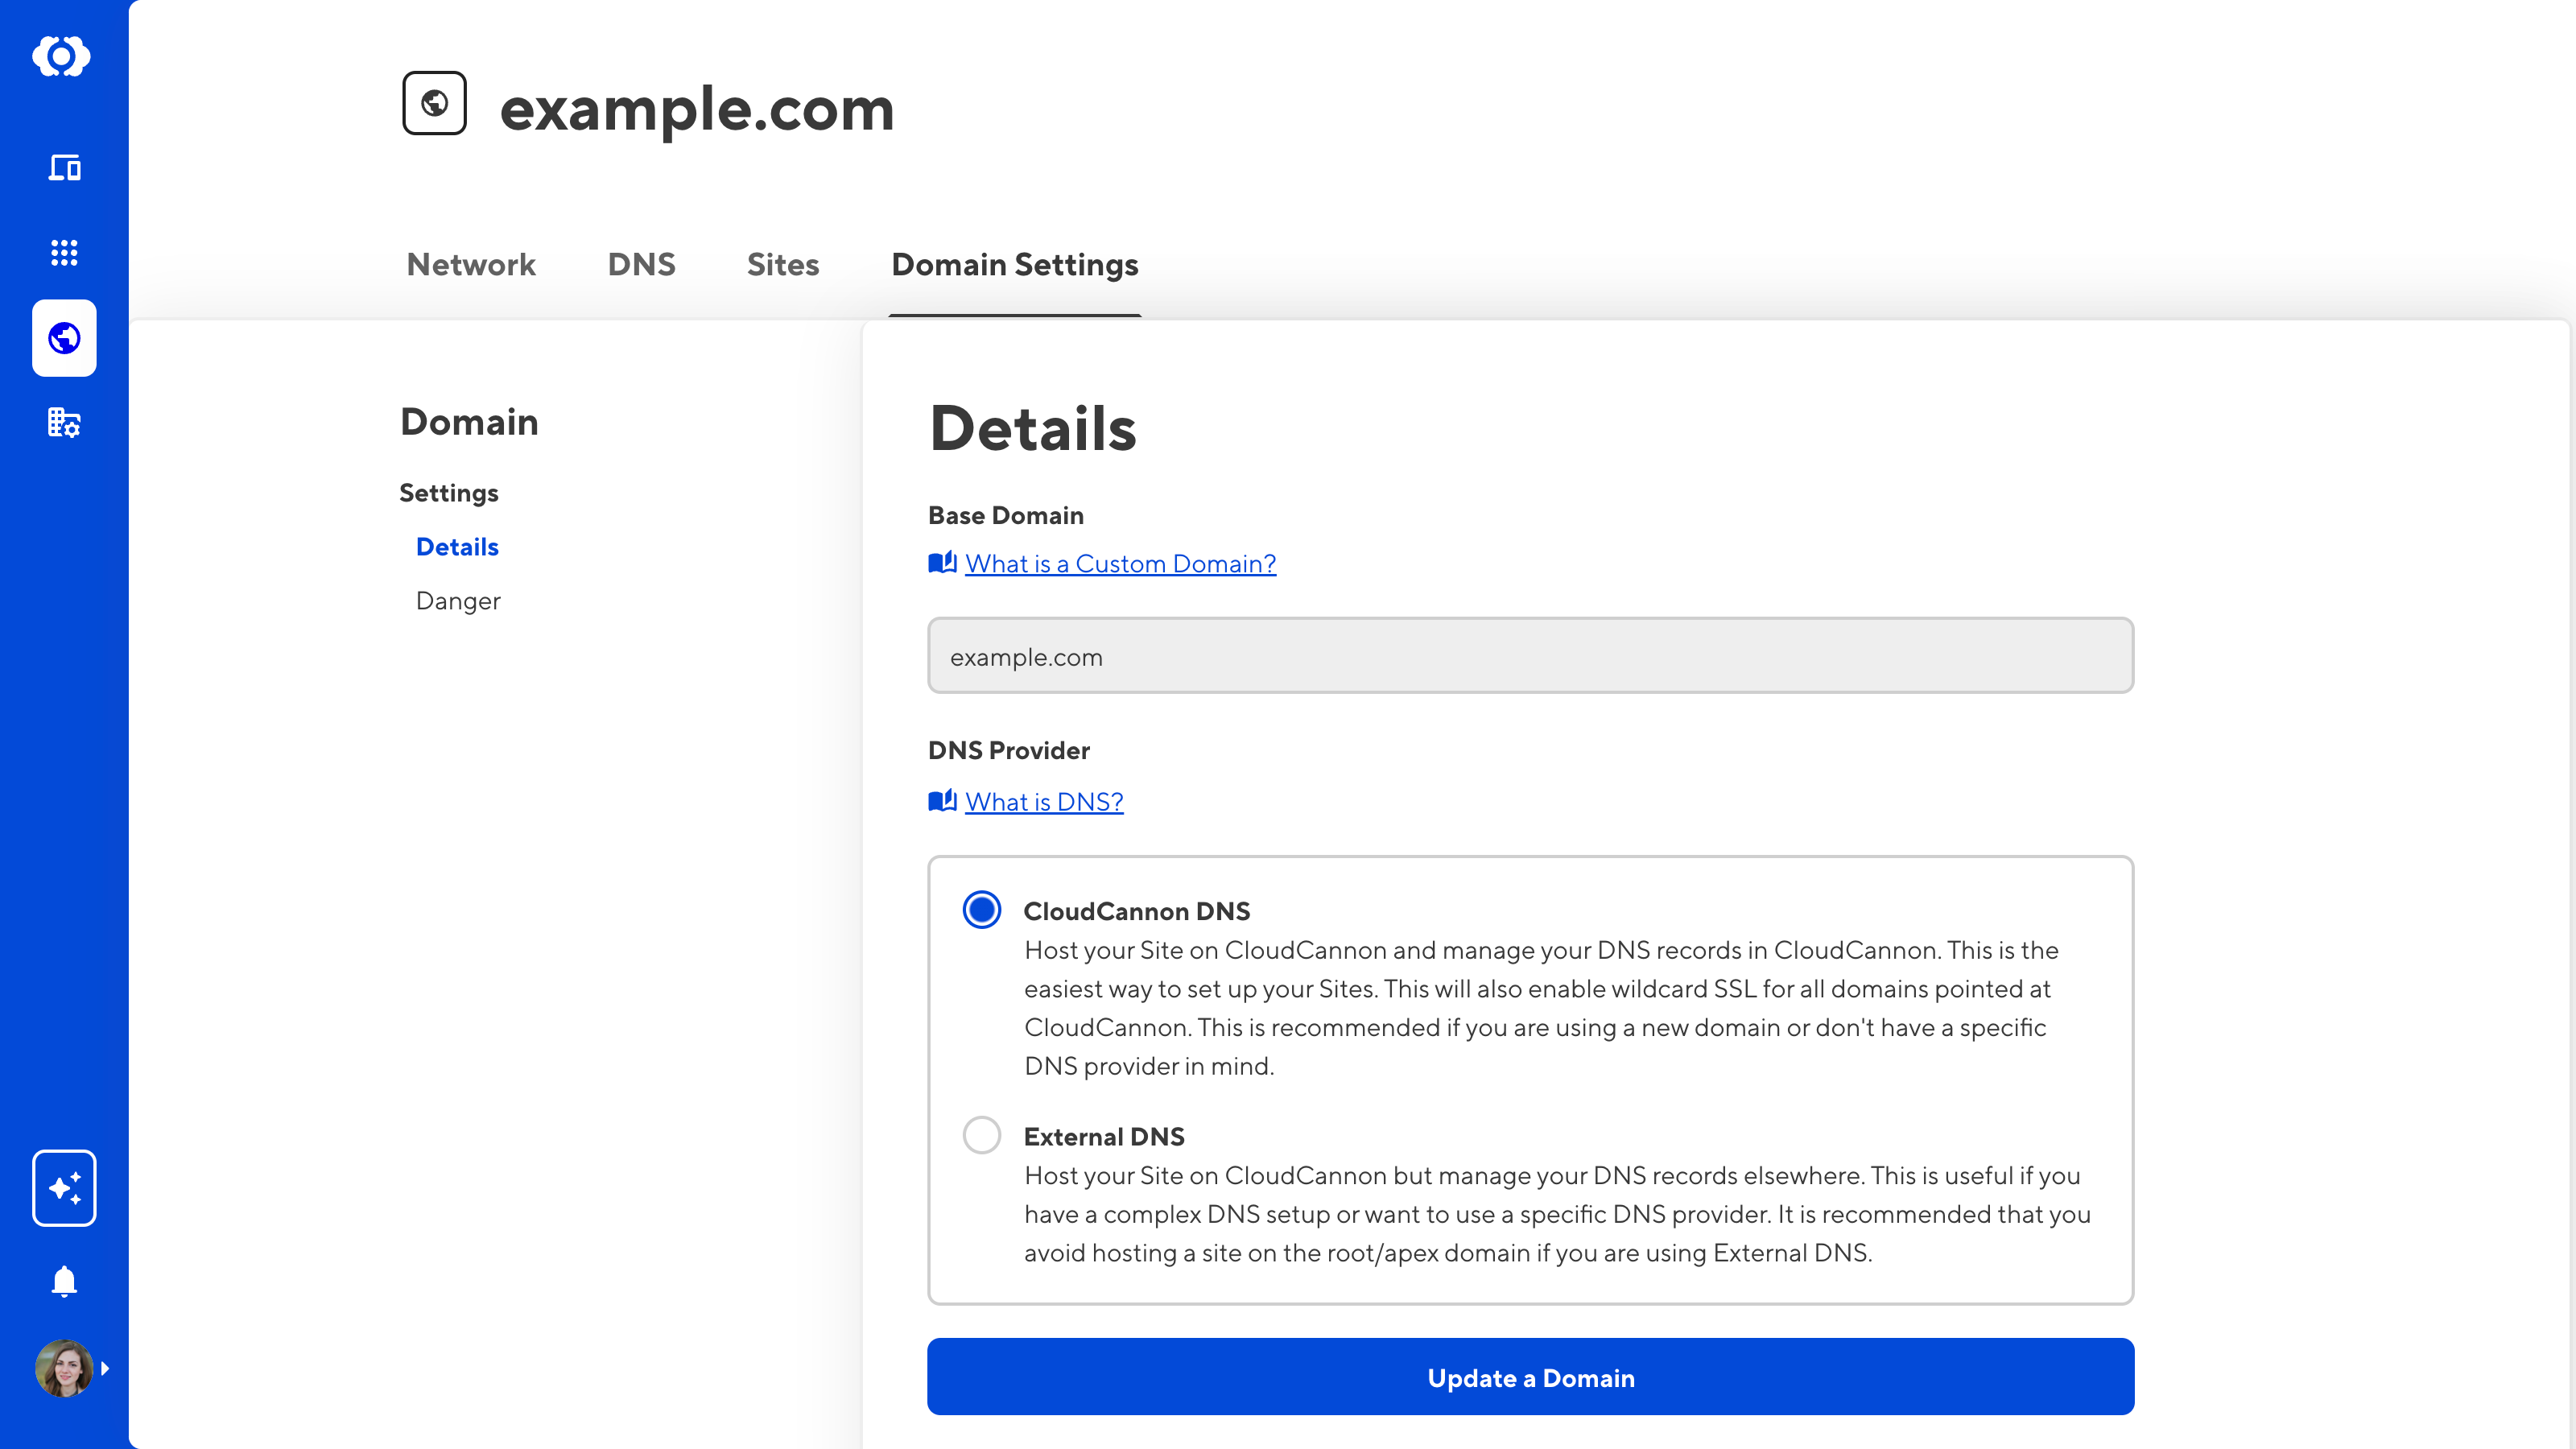Click the sparkle AI assistant icon
The height and width of the screenshot is (1449, 2576).
point(64,1188)
